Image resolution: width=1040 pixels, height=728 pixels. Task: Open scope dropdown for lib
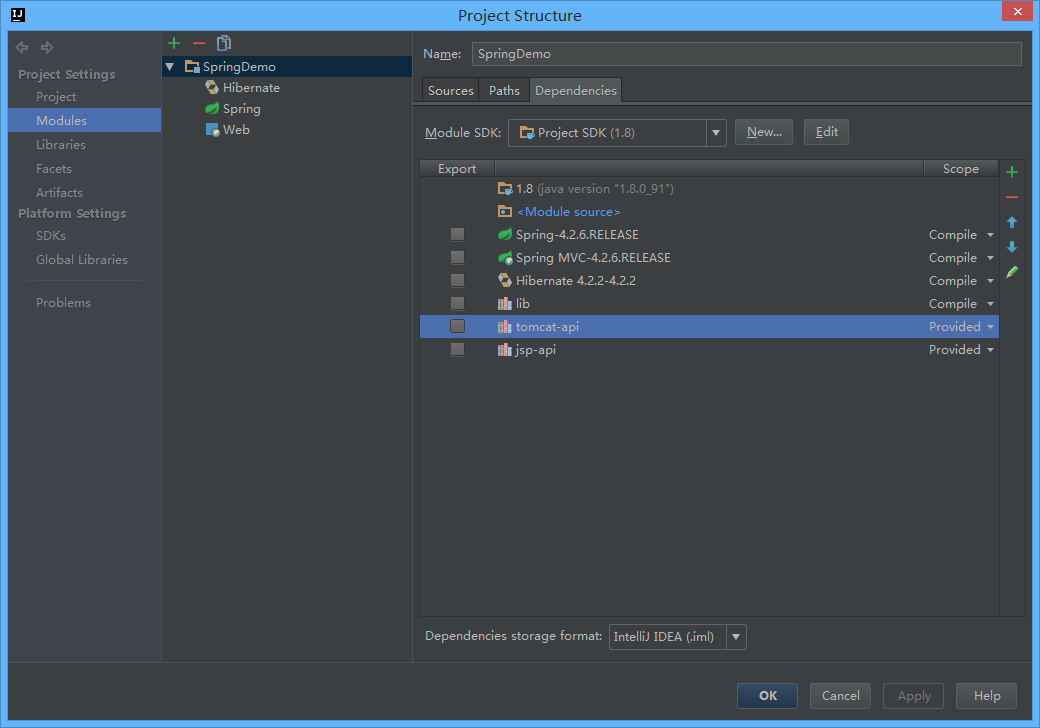[990, 304]
